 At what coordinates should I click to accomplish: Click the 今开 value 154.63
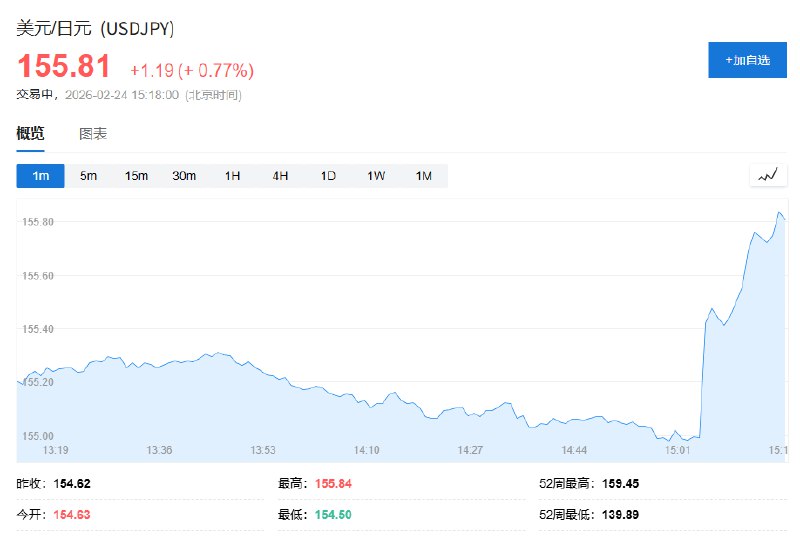72,515
